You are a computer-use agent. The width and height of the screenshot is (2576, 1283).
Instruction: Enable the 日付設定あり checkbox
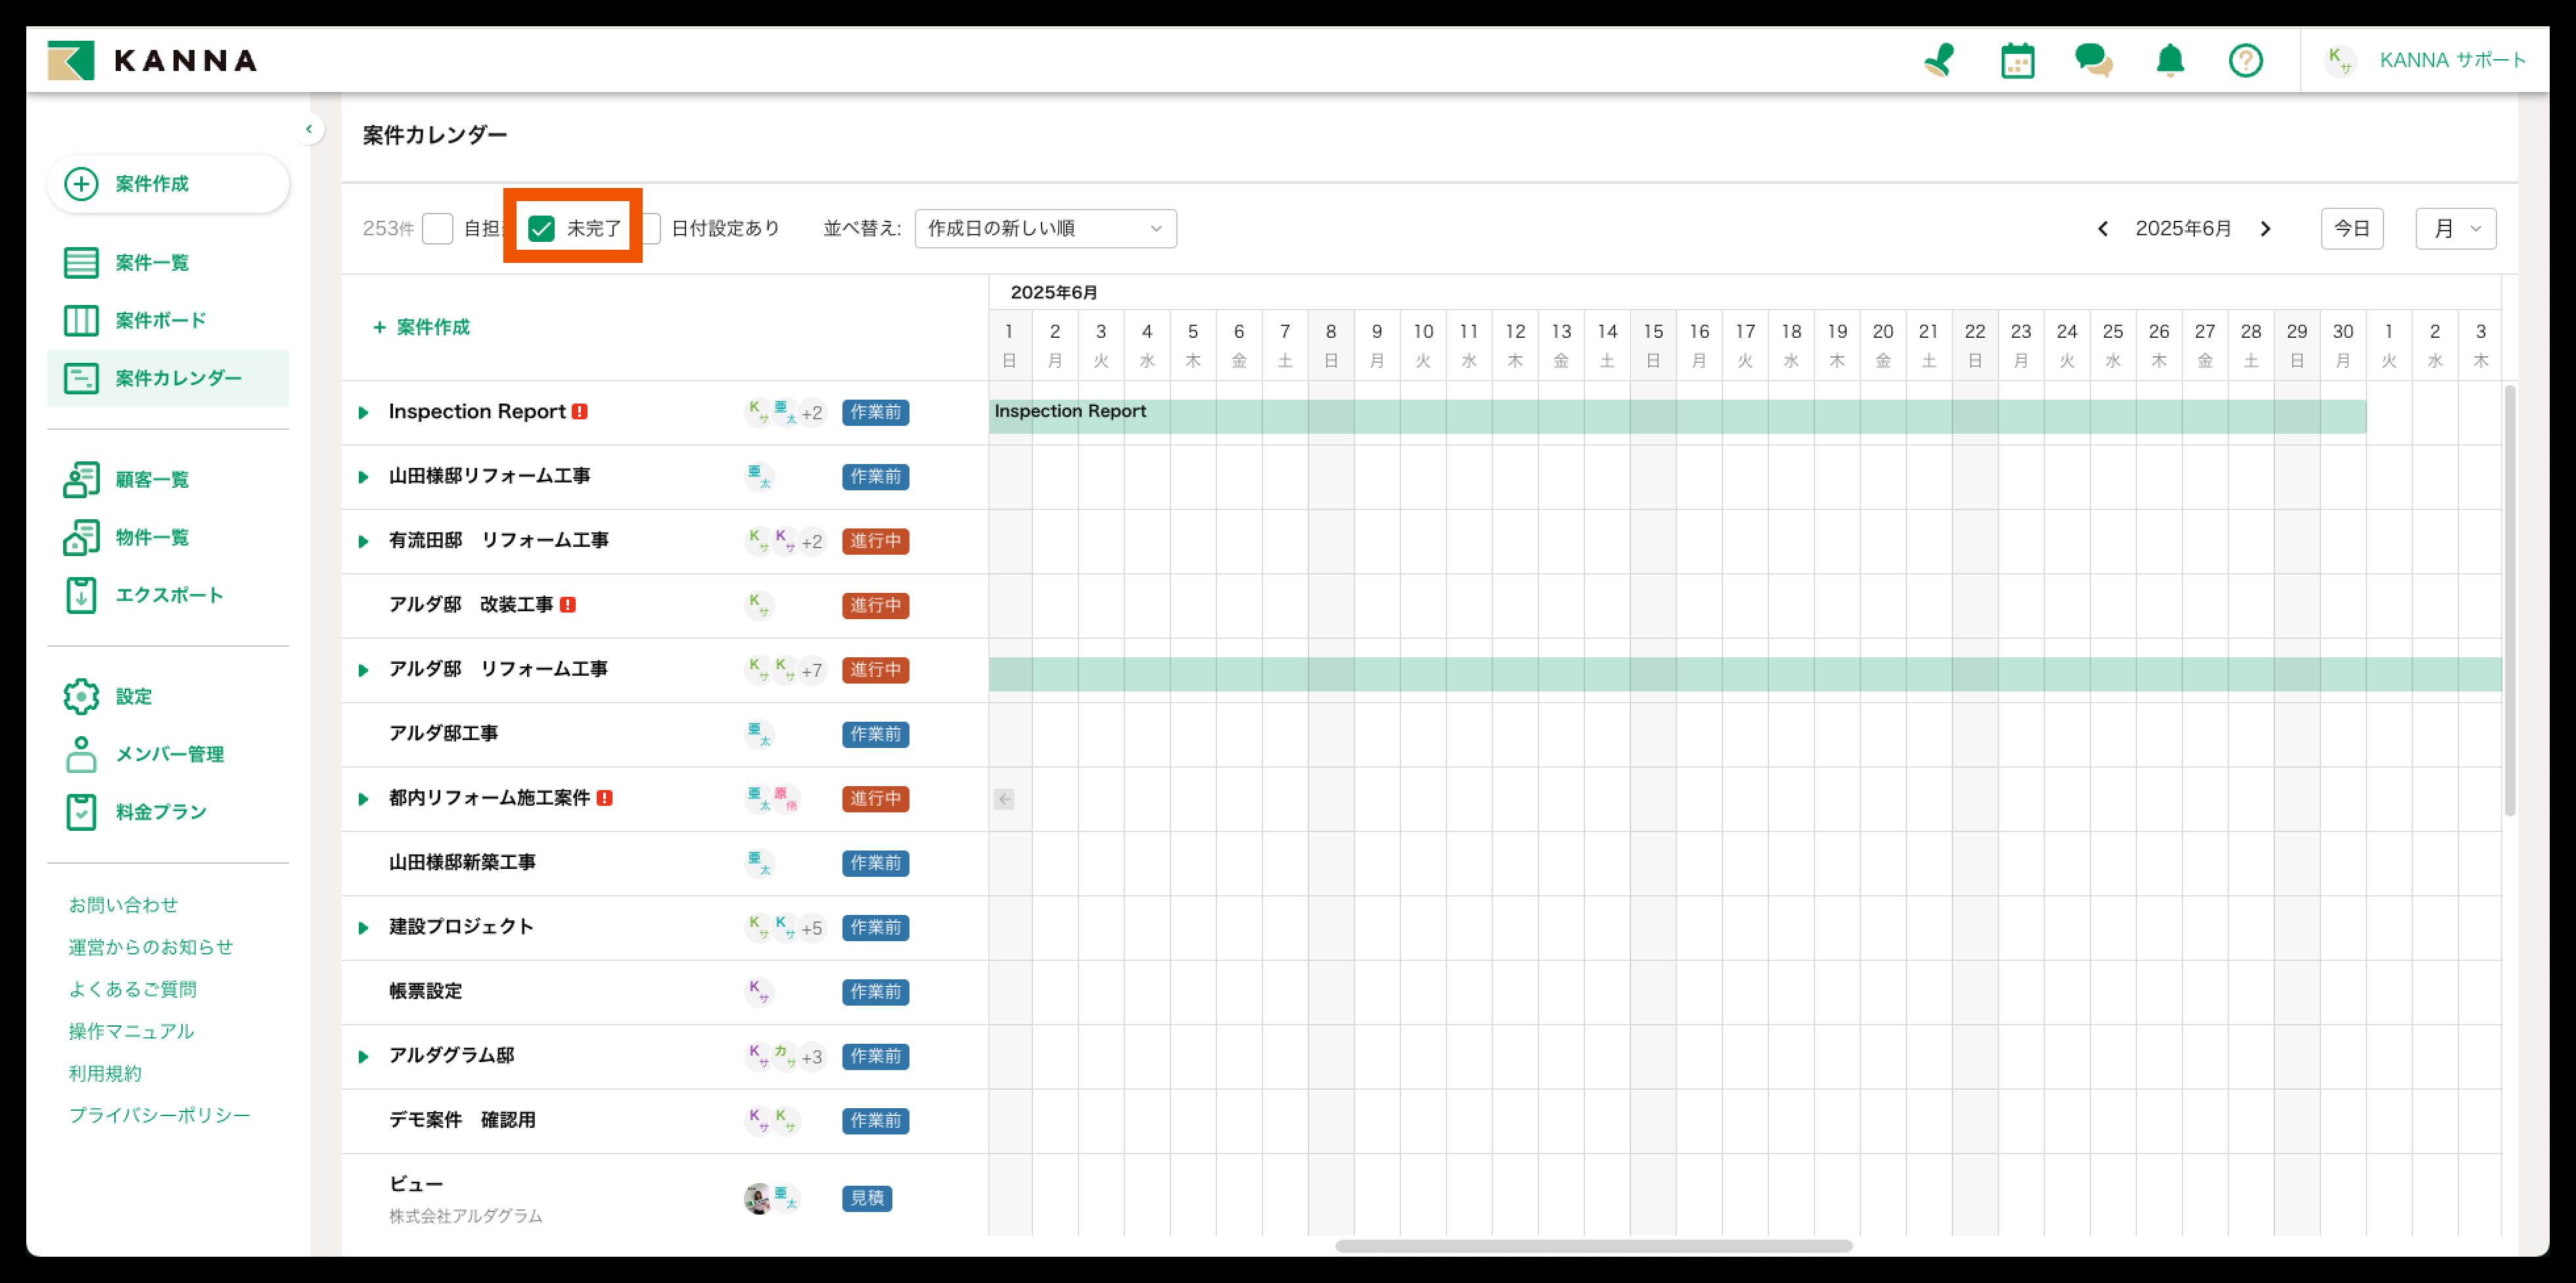652,229
